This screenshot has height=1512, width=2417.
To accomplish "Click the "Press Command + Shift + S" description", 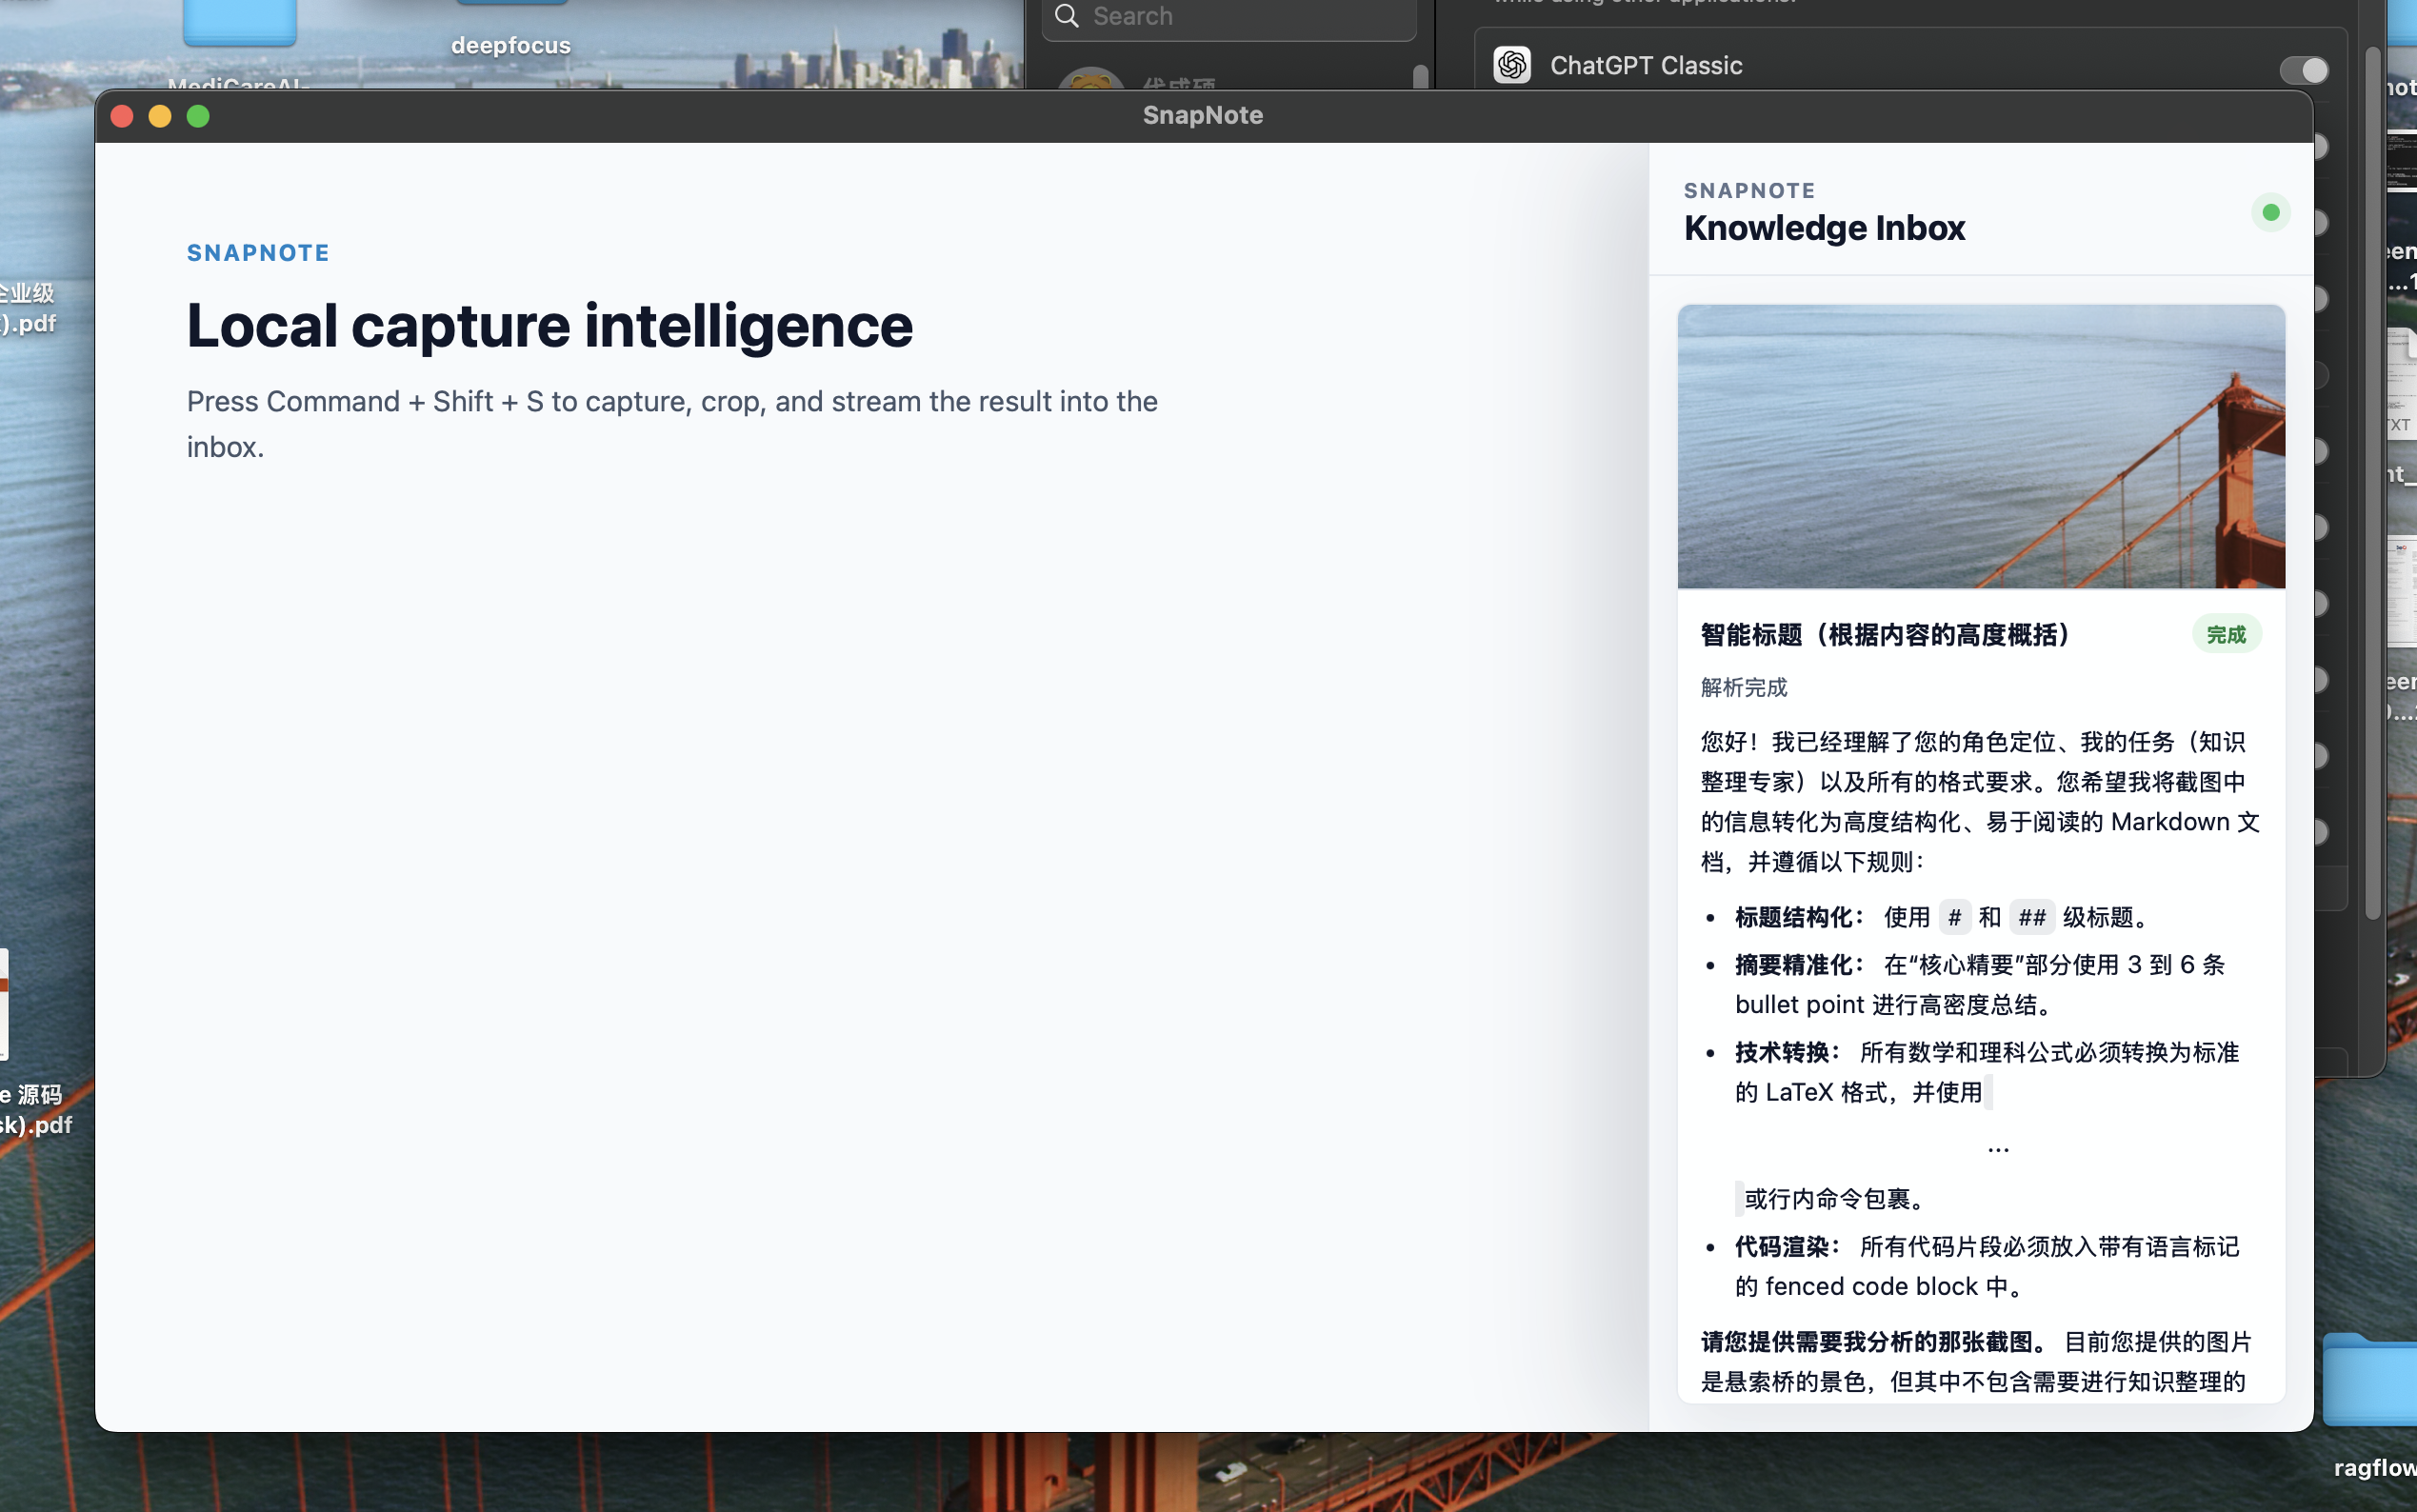I will click(672, 424).
